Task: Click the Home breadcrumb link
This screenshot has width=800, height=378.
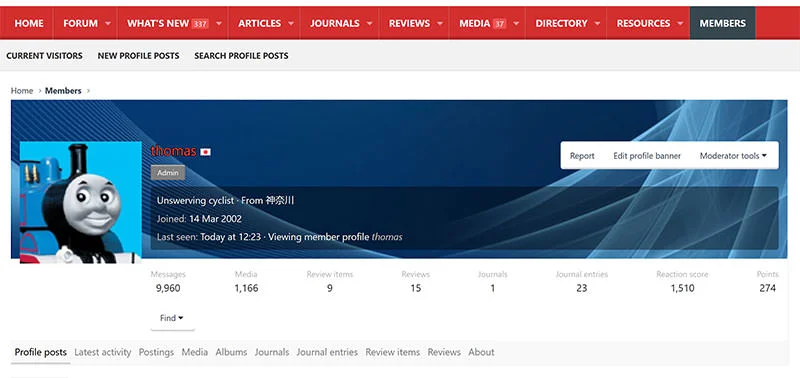Action: coord(22,91)
